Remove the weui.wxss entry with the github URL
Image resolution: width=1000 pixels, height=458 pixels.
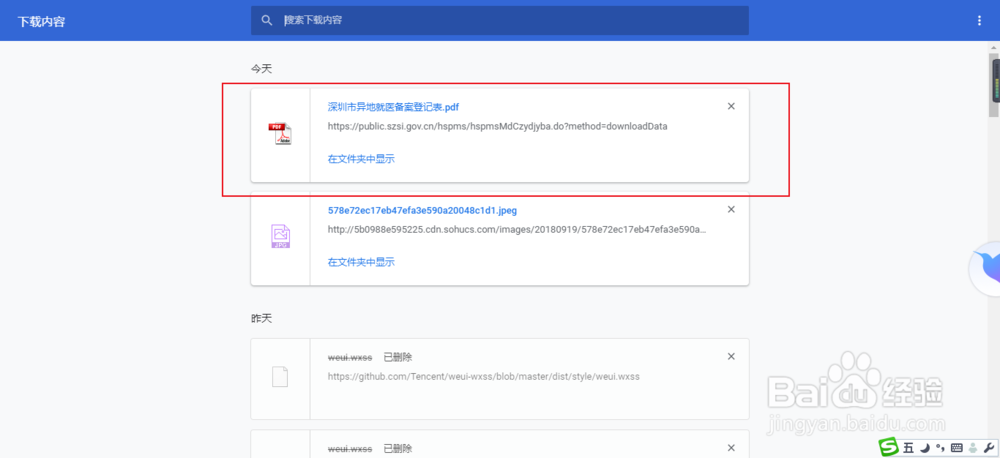click(x=732, y=356)
